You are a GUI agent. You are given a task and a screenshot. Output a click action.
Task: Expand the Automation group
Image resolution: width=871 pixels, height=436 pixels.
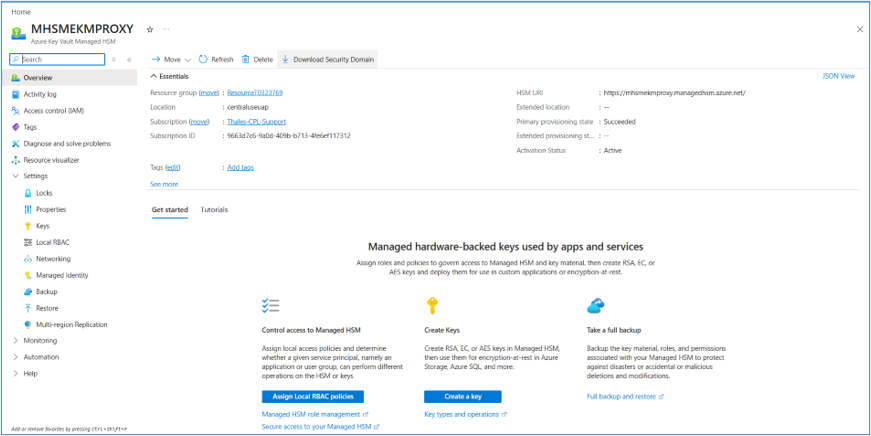[16, 357]
